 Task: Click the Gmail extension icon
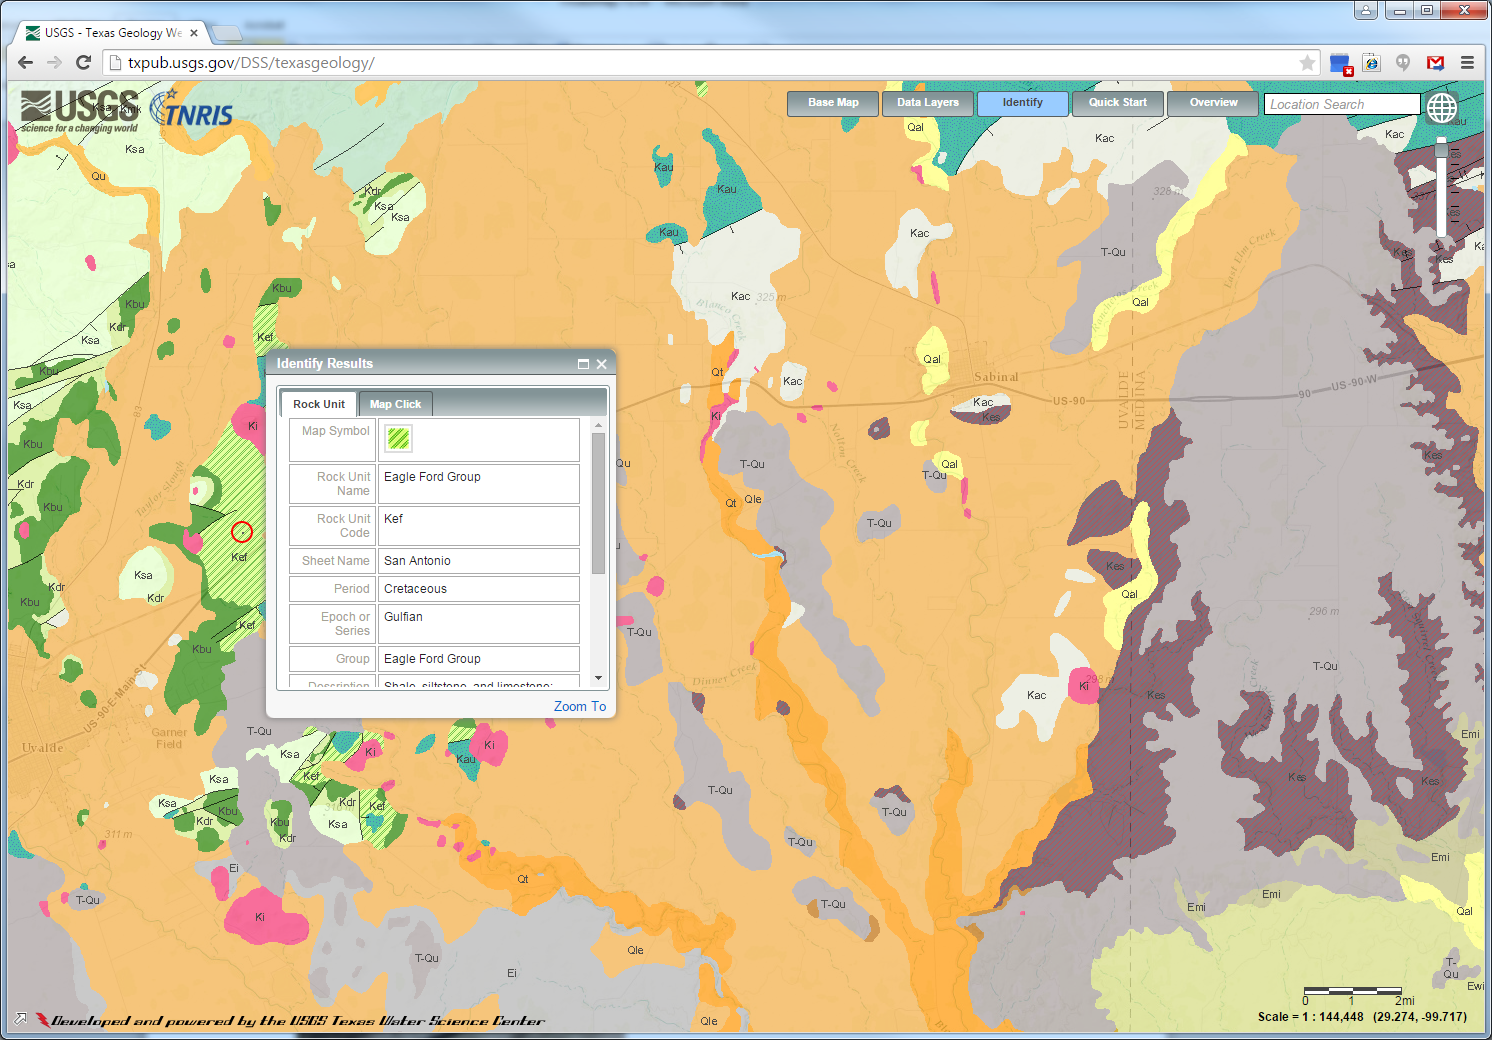click(1435, 63)
